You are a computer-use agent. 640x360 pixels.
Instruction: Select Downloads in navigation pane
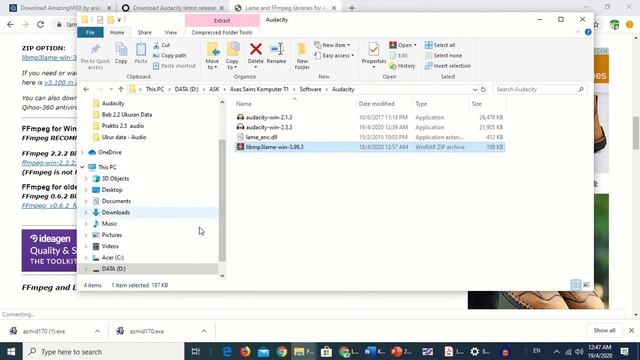tap(116, 213)
